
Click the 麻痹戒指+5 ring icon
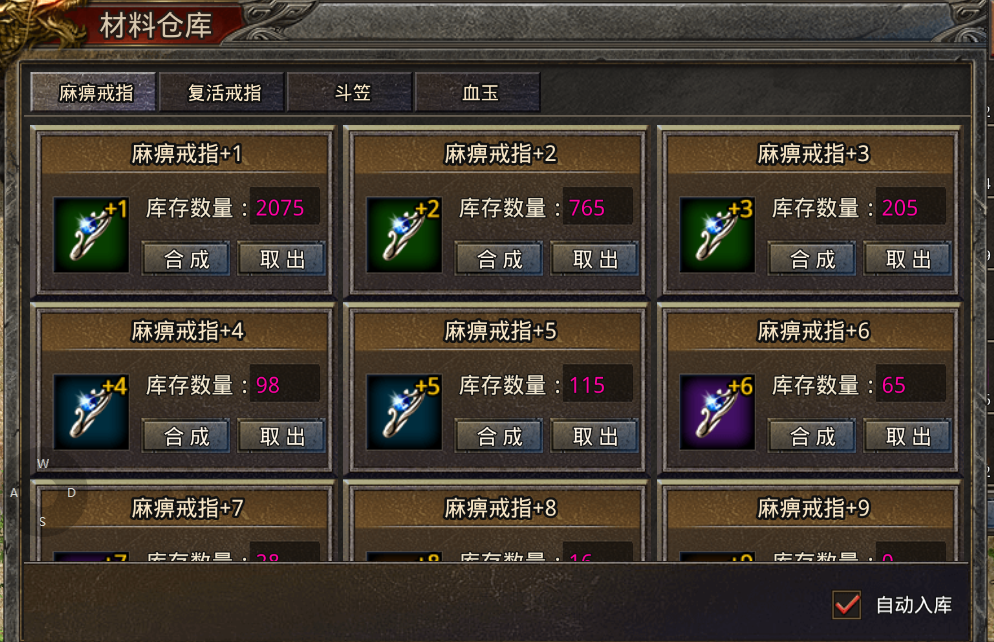click(x=404, y=412)
